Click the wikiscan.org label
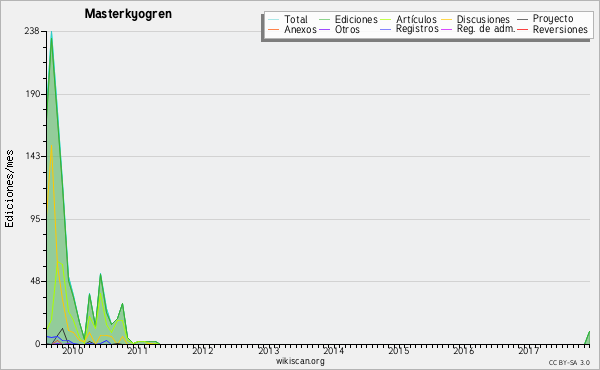This screenshot has height=370, width=600. coord(300,361)
